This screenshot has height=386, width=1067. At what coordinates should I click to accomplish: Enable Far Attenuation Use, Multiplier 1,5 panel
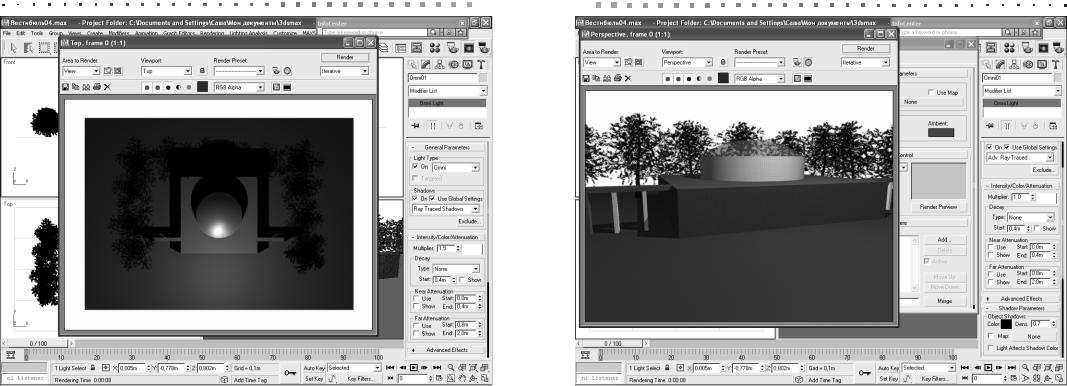[x=417, y=325]
